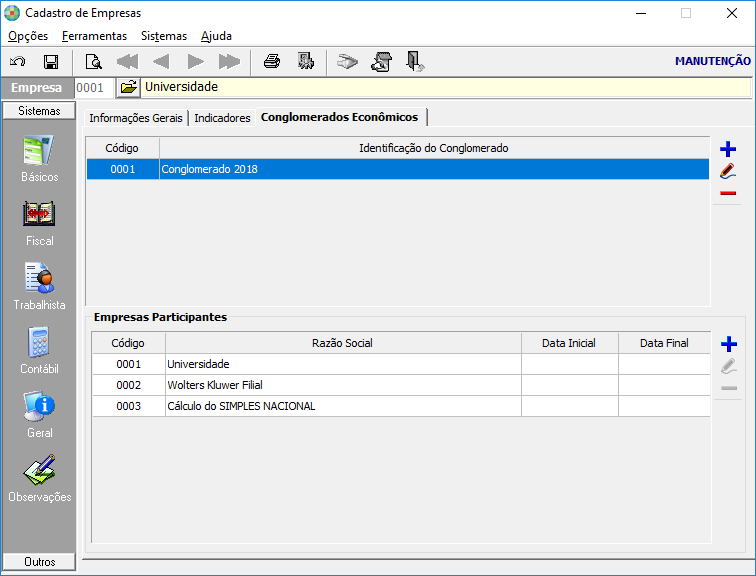
Task: Click the Empresa code field 0001
Action: click(94, 88)
